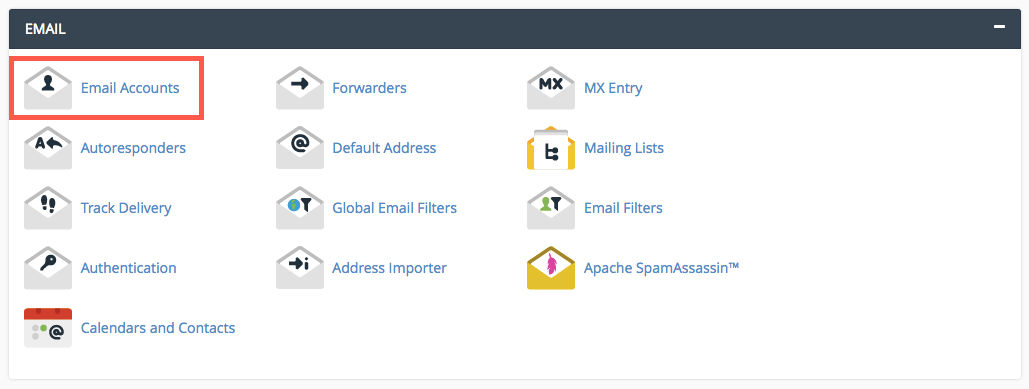
Task: Open the Autoresponders envelope icon
Action: (x=48, y=148)
